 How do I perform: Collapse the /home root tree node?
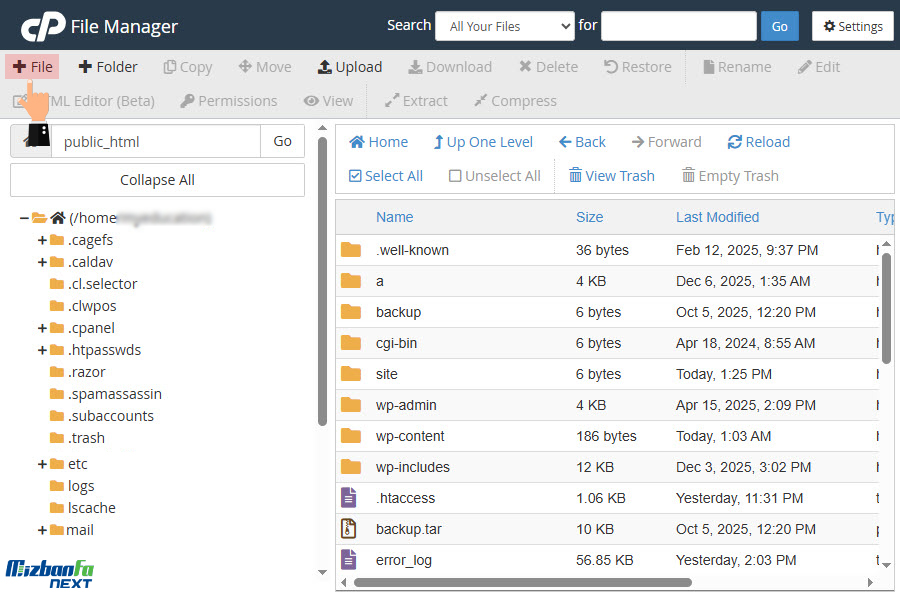point(24,218)
